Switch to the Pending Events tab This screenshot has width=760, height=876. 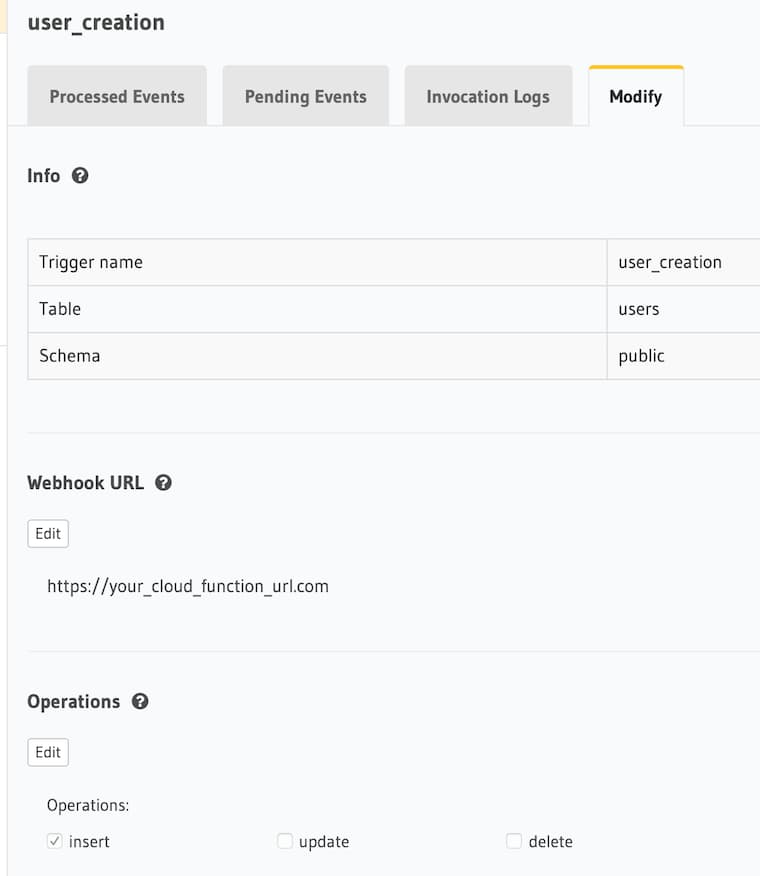(305, 97)
